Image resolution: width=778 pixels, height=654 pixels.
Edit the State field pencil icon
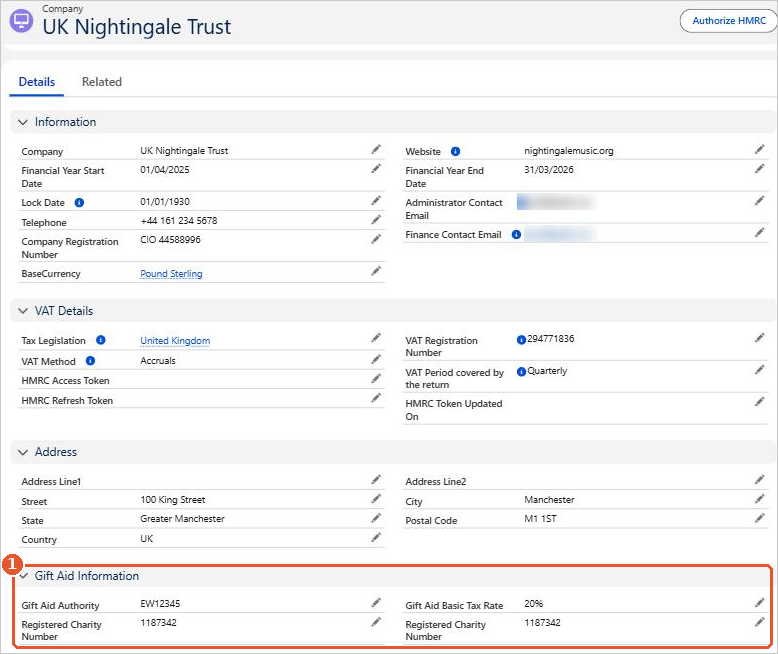[376, 518]
